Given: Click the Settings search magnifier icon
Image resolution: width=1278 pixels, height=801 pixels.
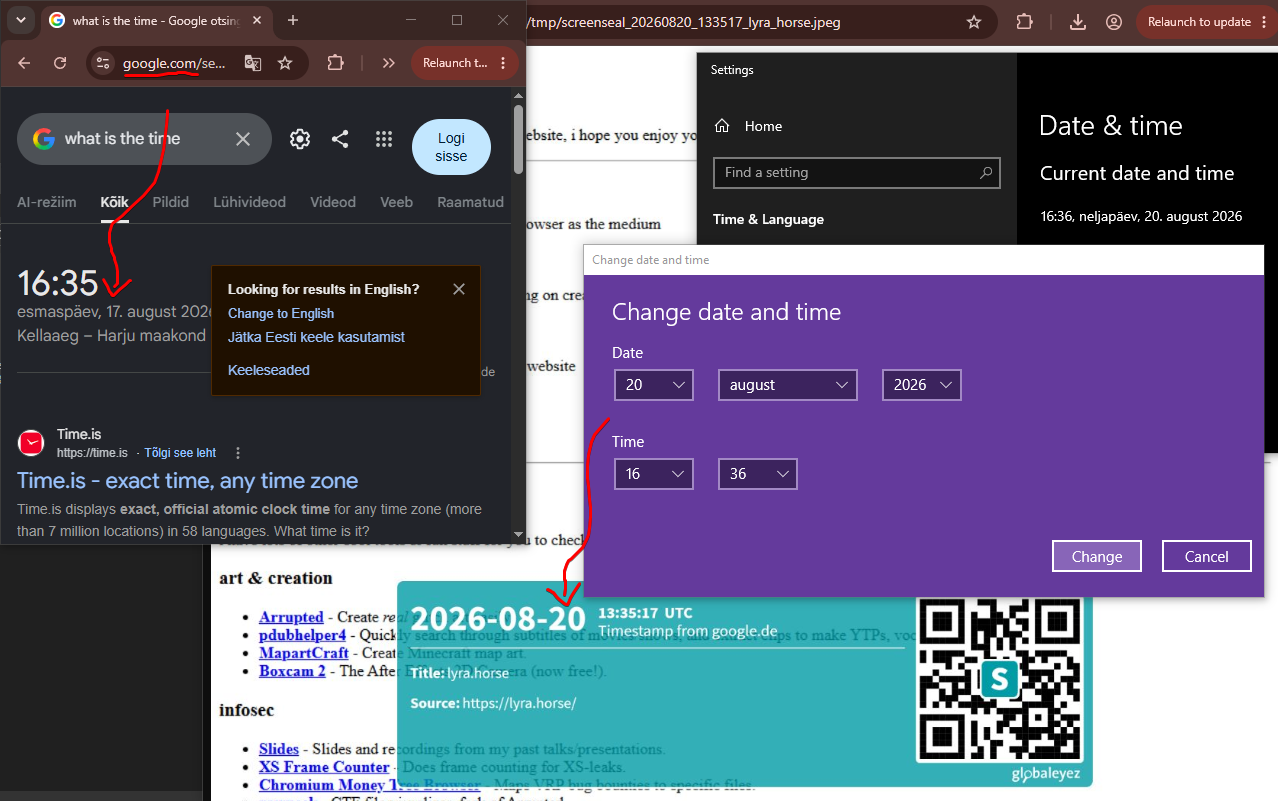Looking at the screenshot, I should [x=986, y=172].
